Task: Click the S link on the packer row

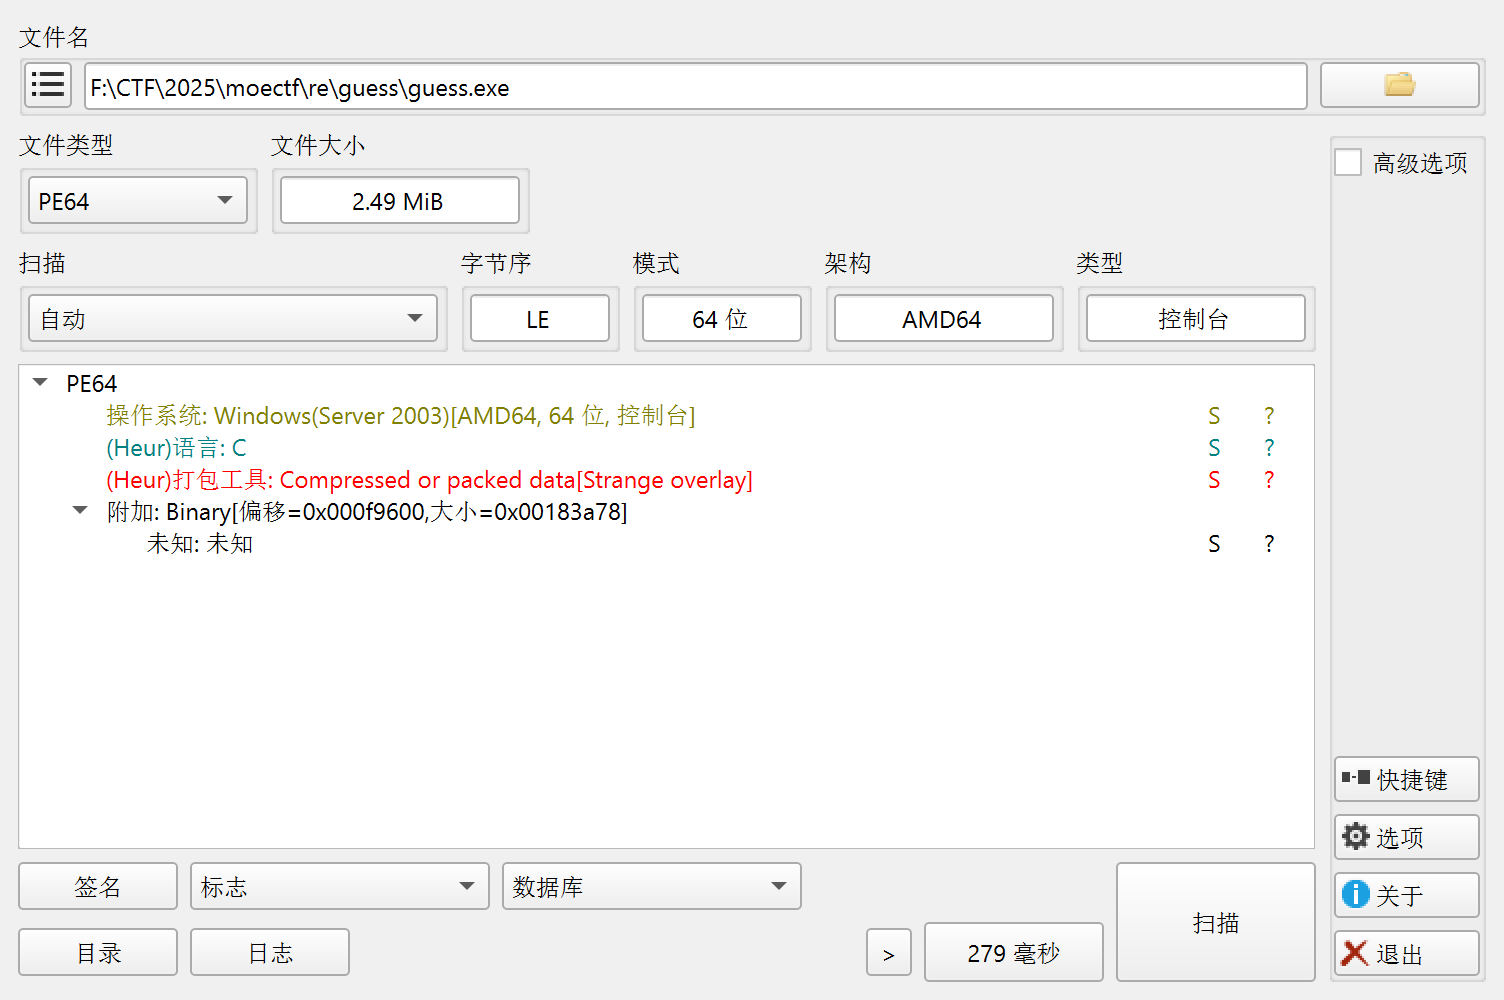Action: tap(1214, 480)
